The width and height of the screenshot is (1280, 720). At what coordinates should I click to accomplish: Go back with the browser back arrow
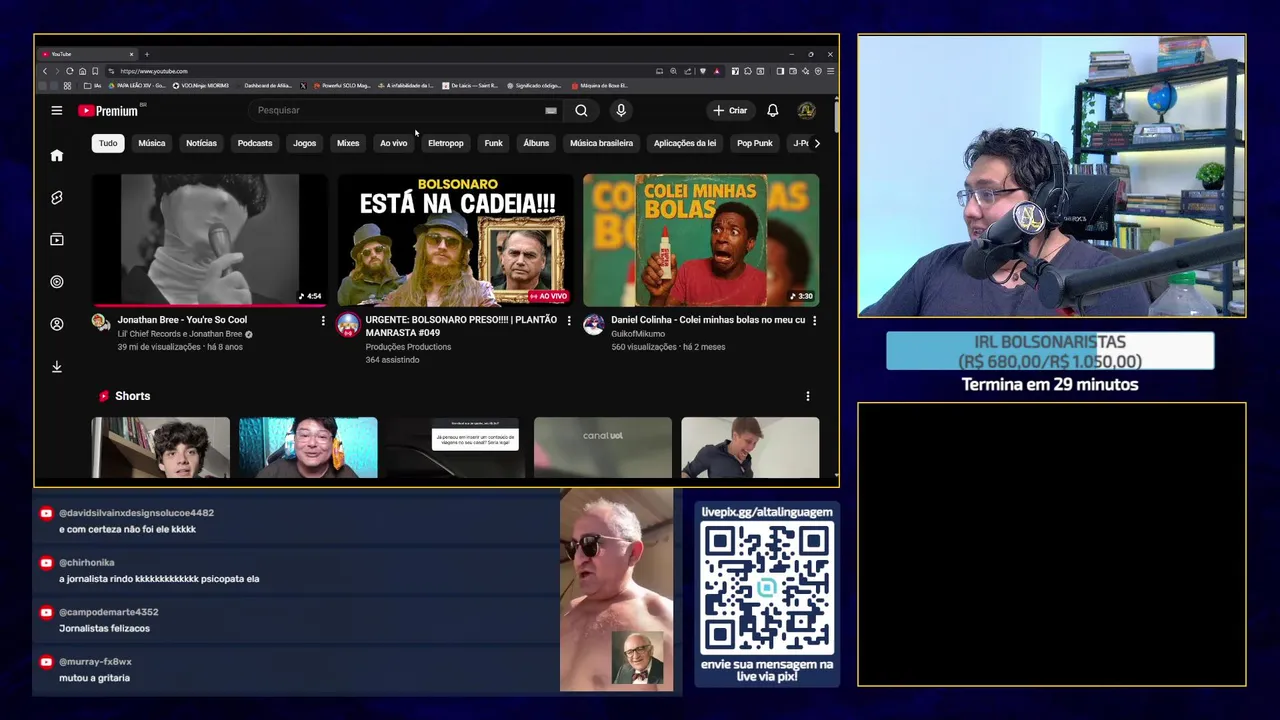pyautogui.click(x=45, y=71)
